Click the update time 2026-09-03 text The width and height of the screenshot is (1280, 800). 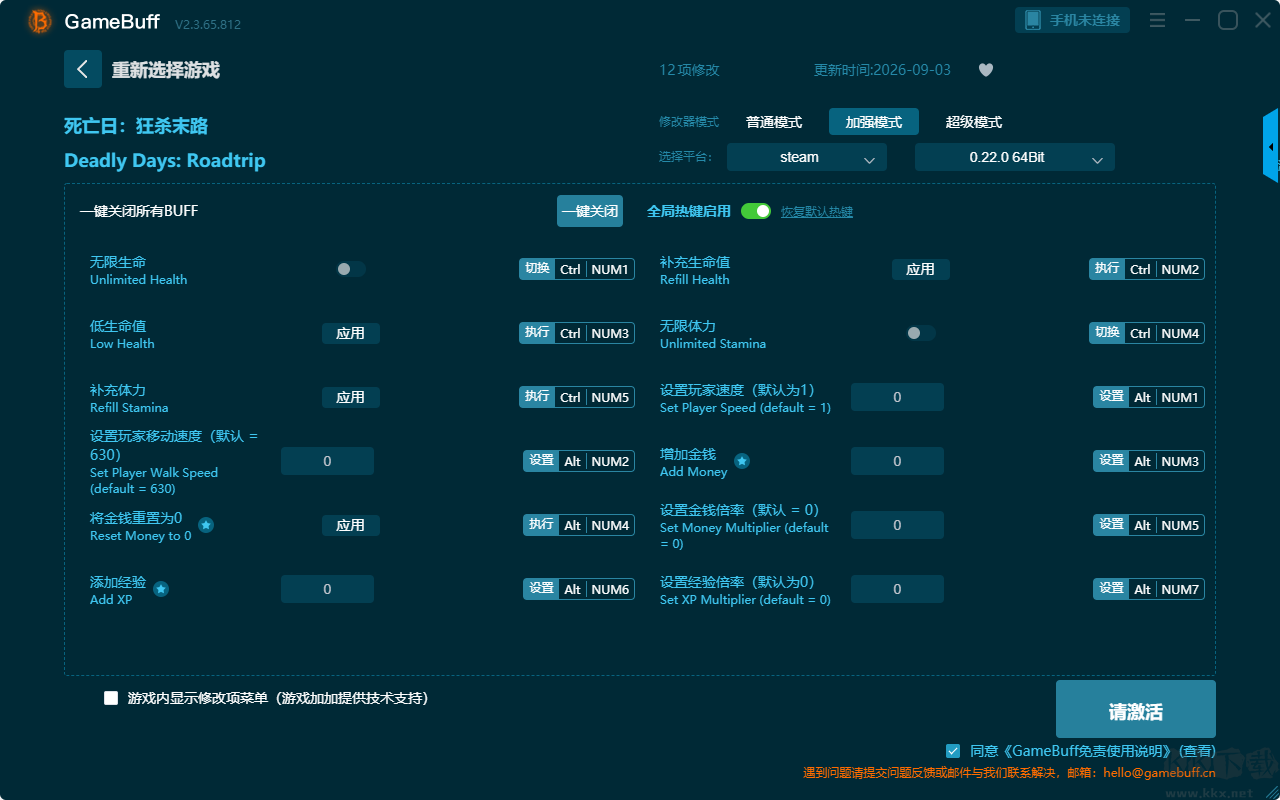[x=883, y=70]
